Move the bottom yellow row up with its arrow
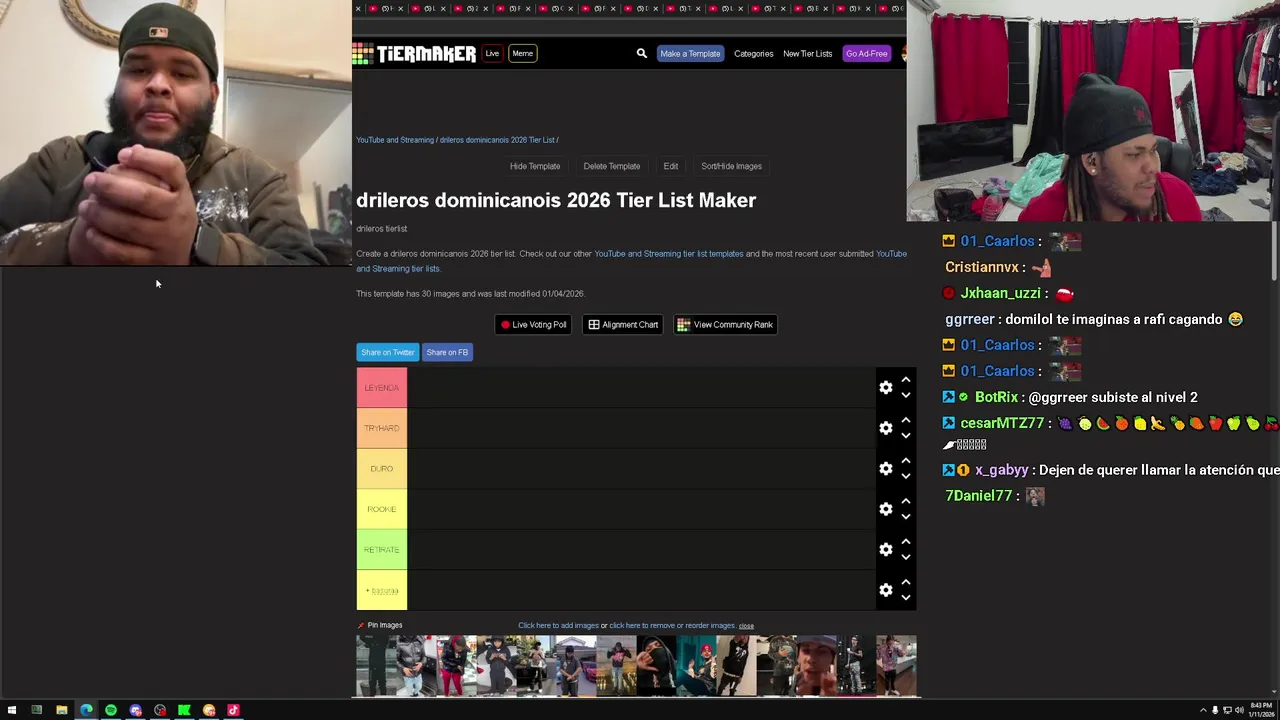 [x=905, y=582]
